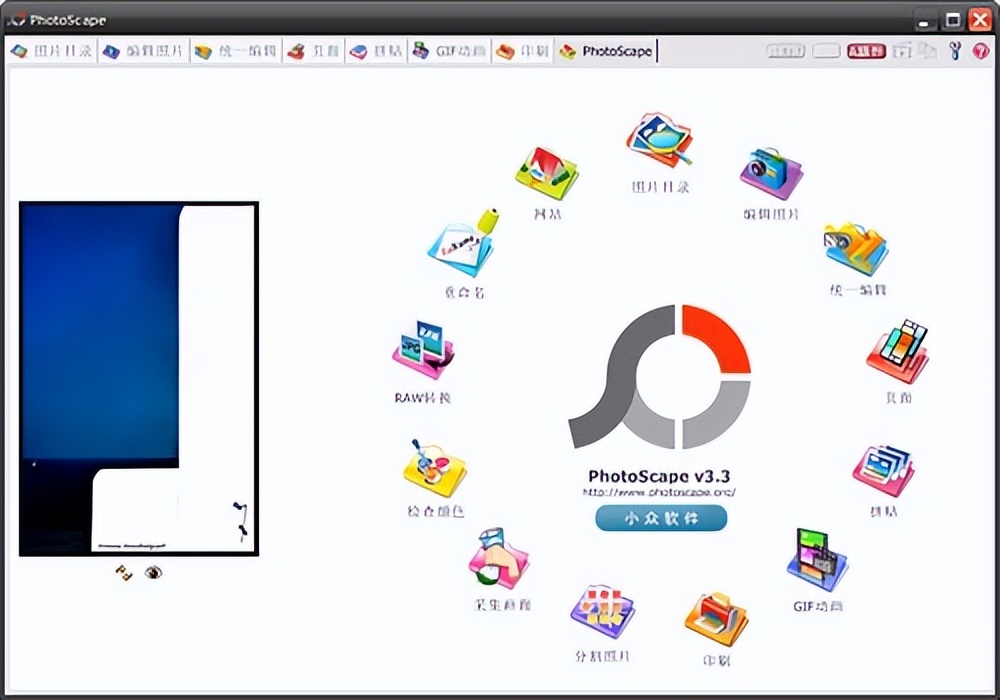Open the www.photoscape.org link
Image resolution: width=1000 pixels, height=700 pixels.
point(659,492)
